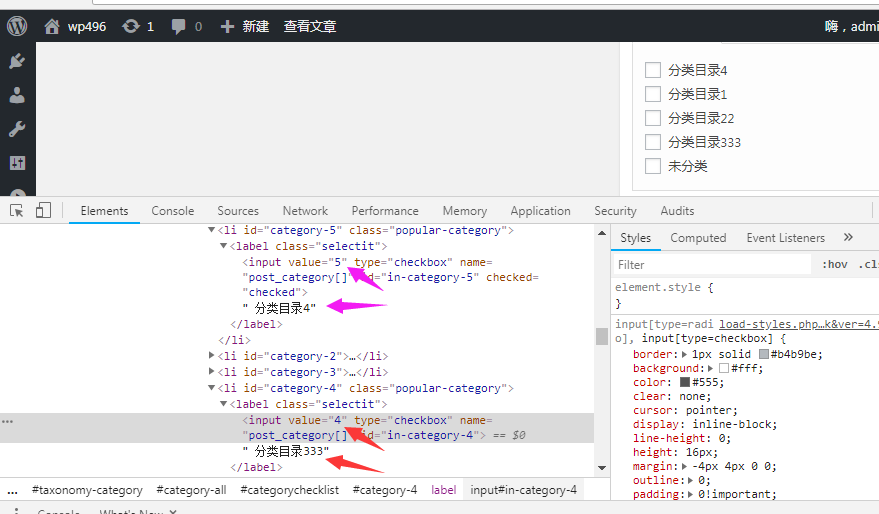Screen dimensions: 879x514
Task: Open the Tools wrench icon in sidebar
Action: point(17,129)
